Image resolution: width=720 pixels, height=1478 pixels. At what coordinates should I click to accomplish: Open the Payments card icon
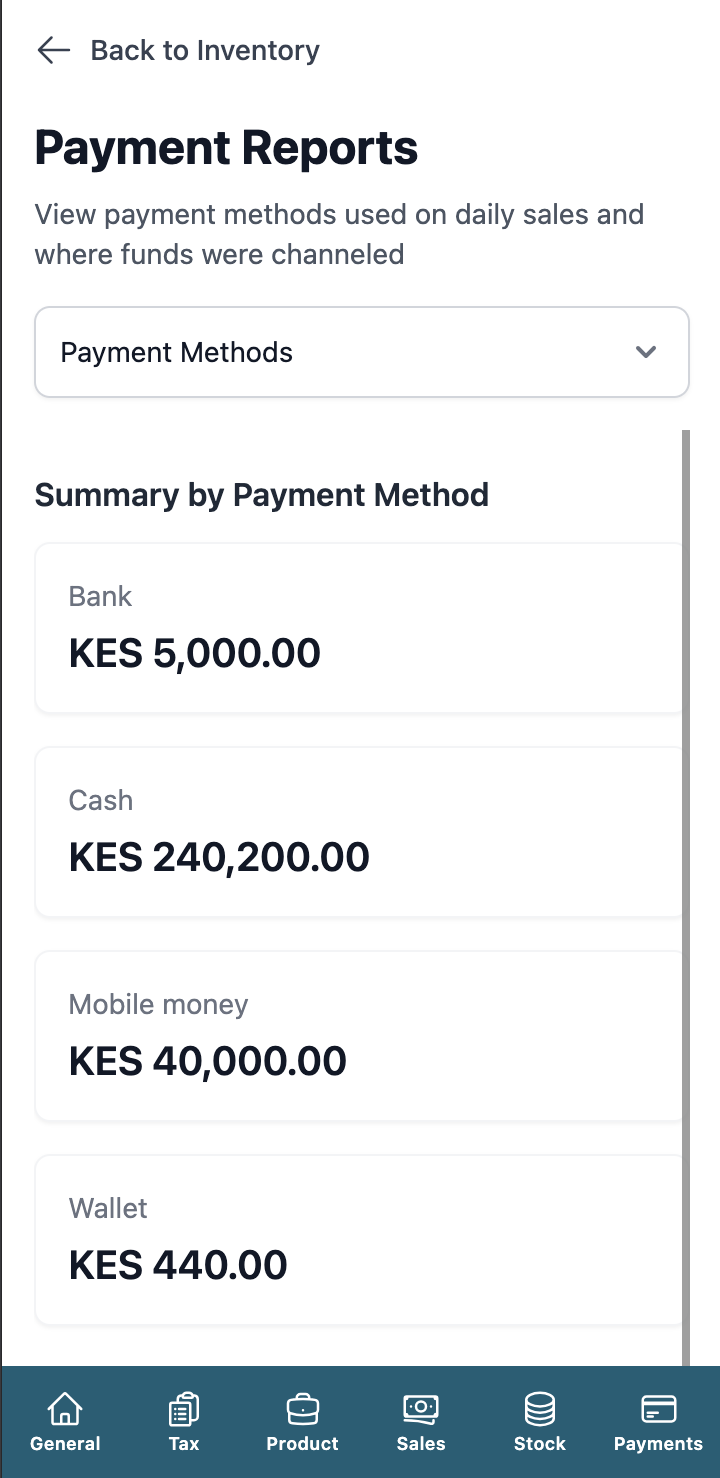[657, 1407]
